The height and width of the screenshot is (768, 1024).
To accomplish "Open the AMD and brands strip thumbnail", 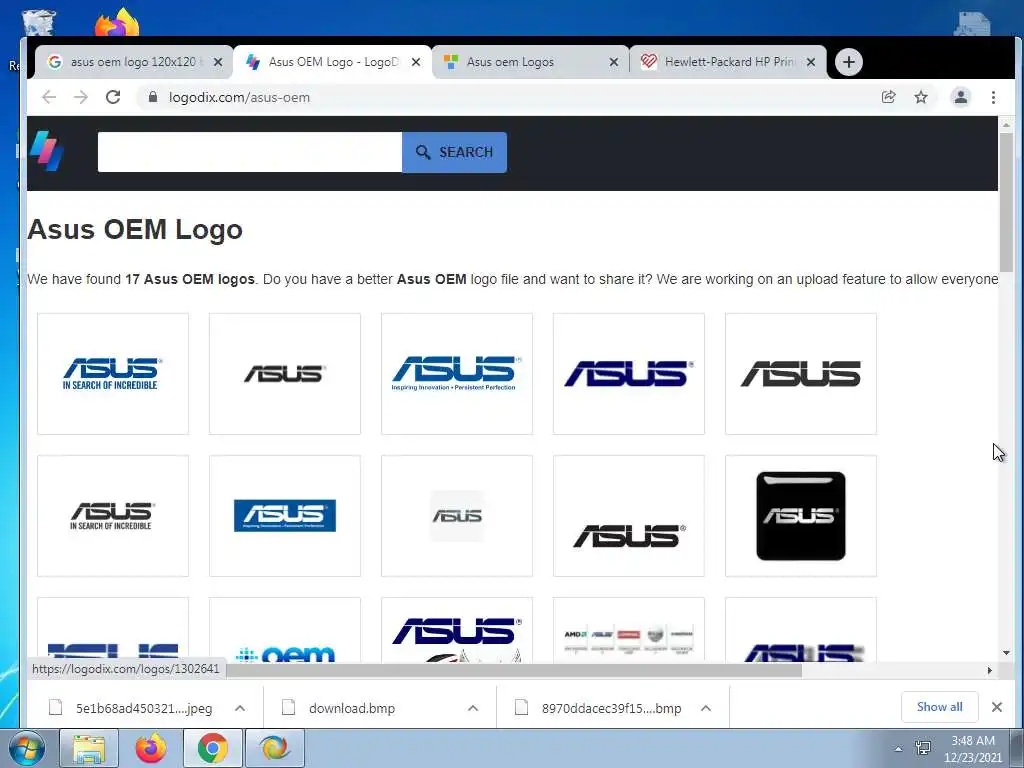I will click(629, 630).
